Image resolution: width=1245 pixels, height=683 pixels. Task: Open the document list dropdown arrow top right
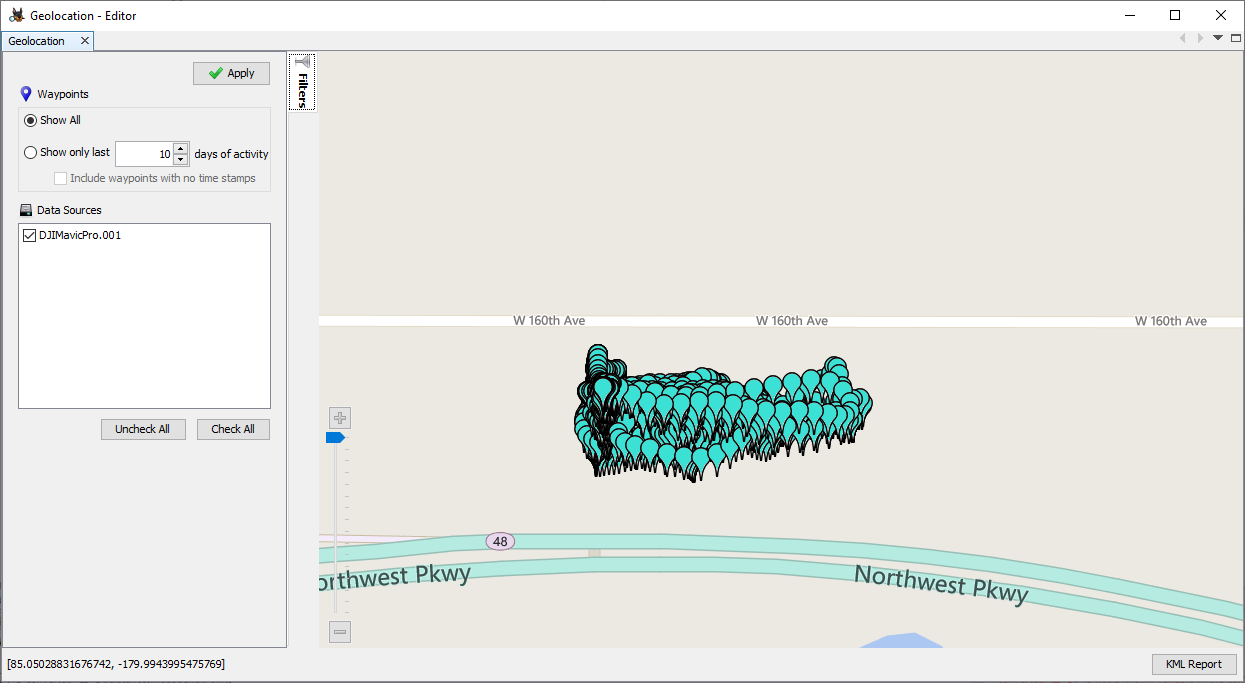click(x=1217, y=37)
